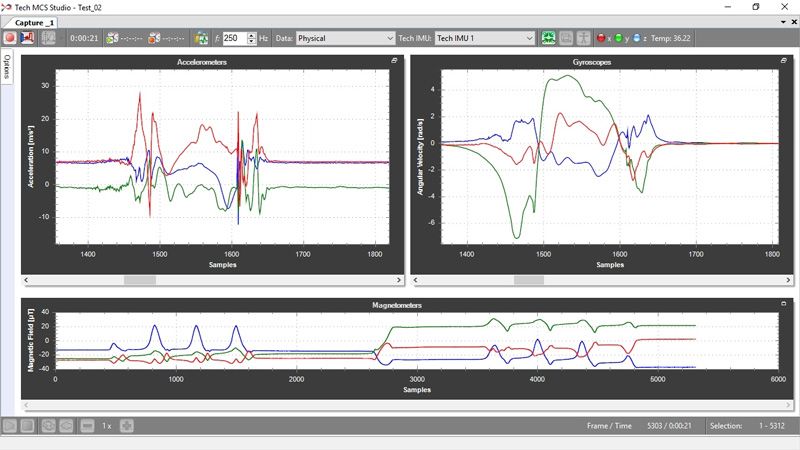Toggle the green y axis indicator
The height and width of the screenshot is (450, 800).
tap(621, 38)
